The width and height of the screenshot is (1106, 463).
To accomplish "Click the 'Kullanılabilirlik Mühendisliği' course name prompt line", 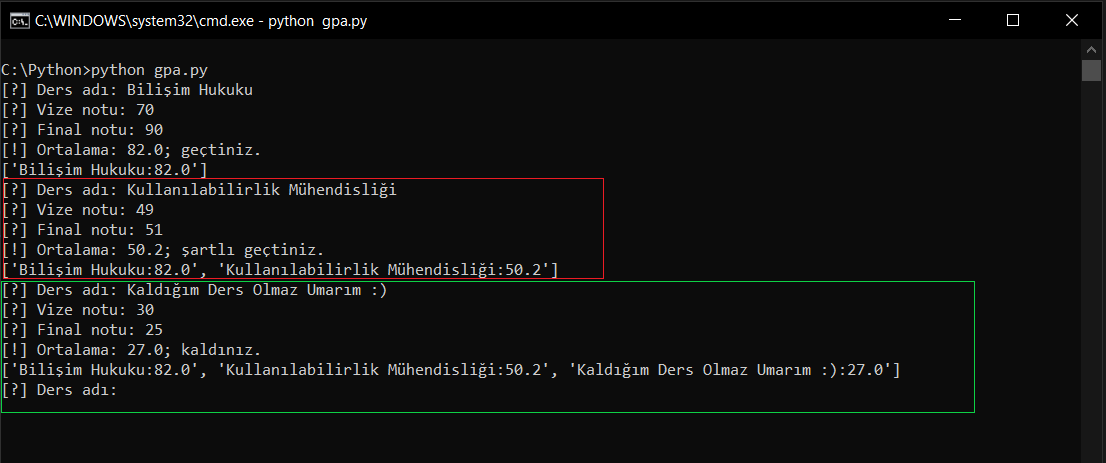I will (200, 190).
